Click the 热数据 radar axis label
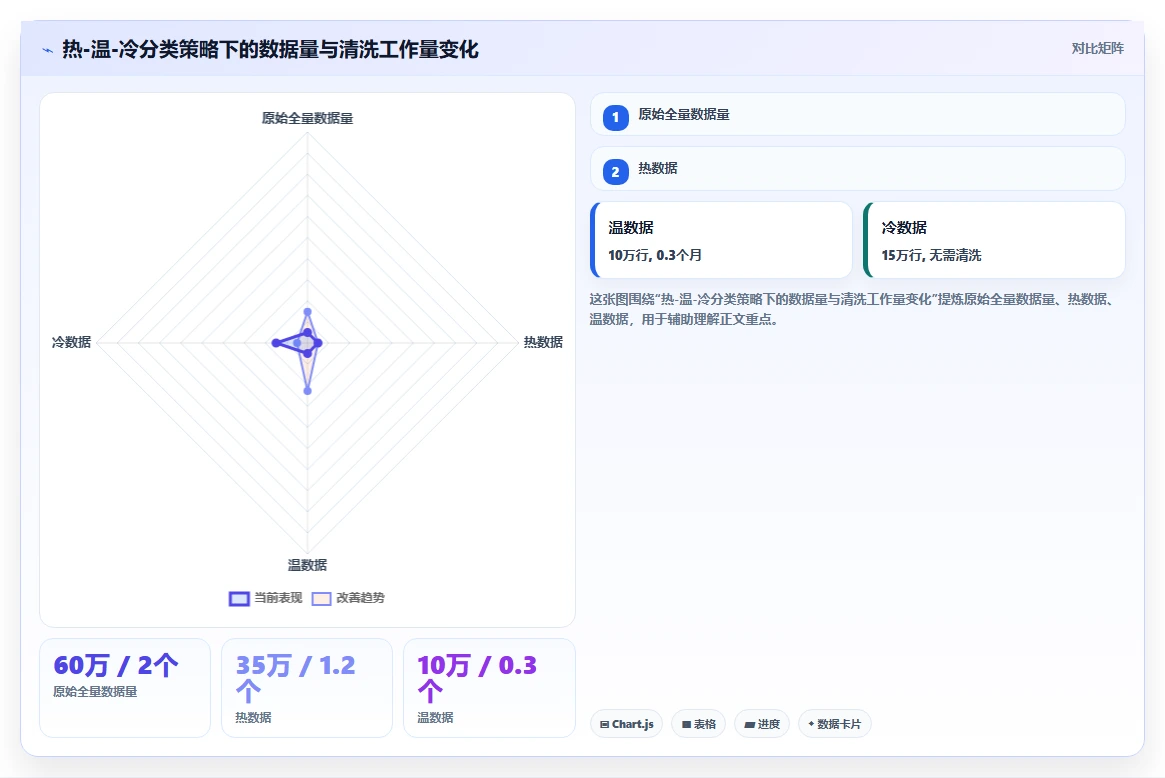Viewport: 1165px width, 778px height. [543, 342]
